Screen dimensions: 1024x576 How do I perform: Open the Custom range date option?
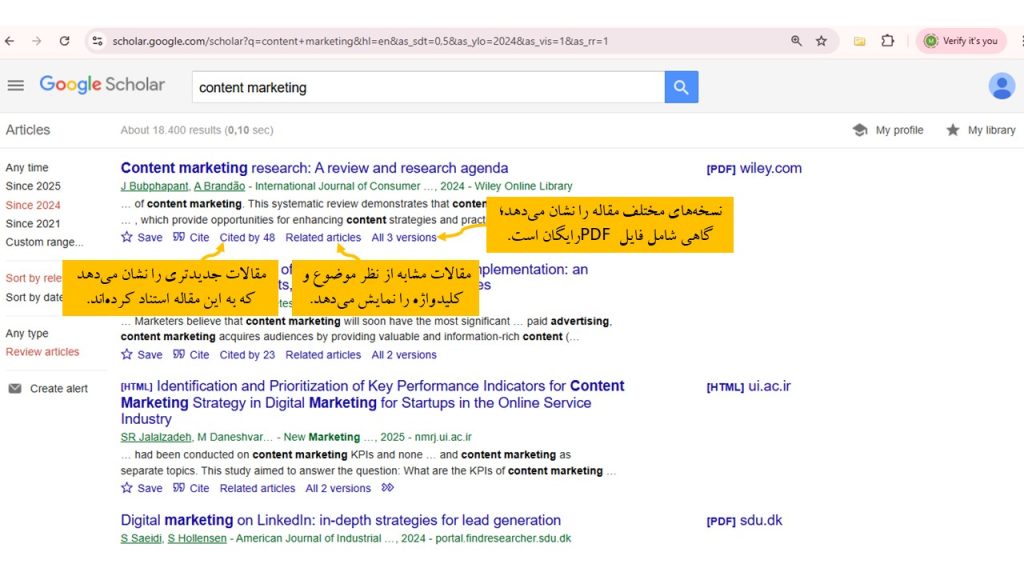point(44,242)
